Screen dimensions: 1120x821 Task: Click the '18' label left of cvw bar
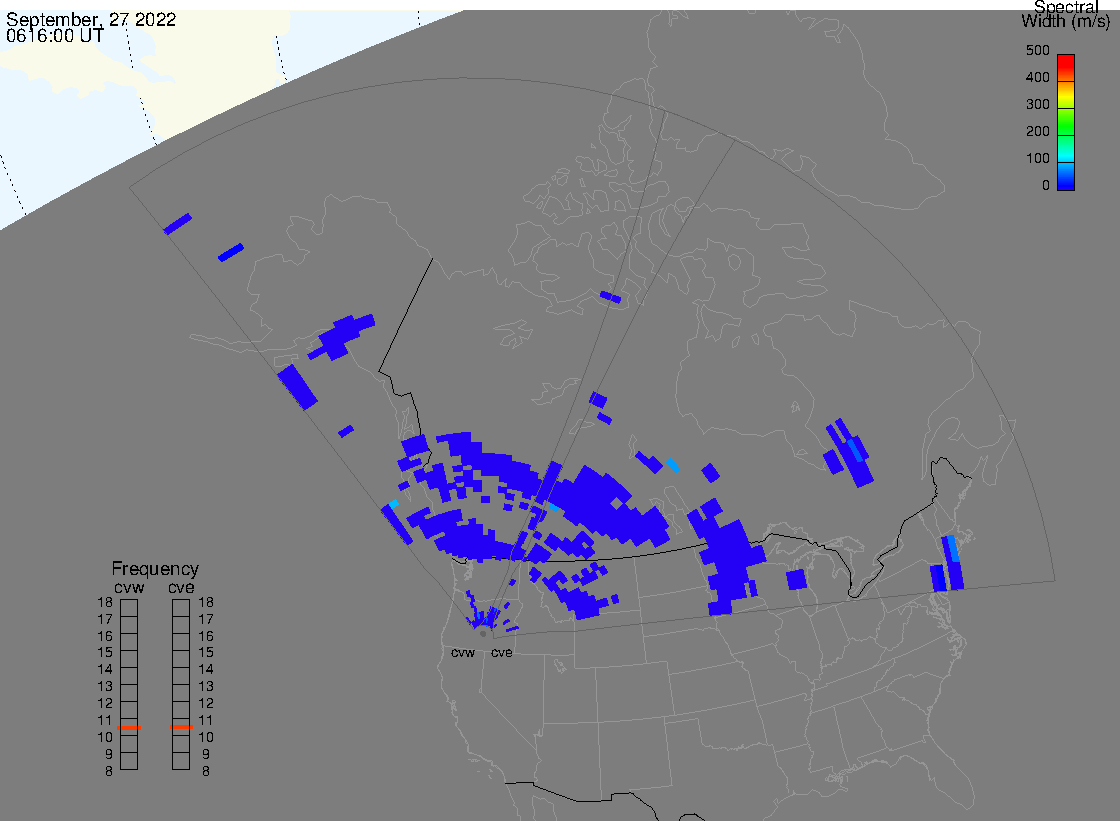(x=105, y=602)
